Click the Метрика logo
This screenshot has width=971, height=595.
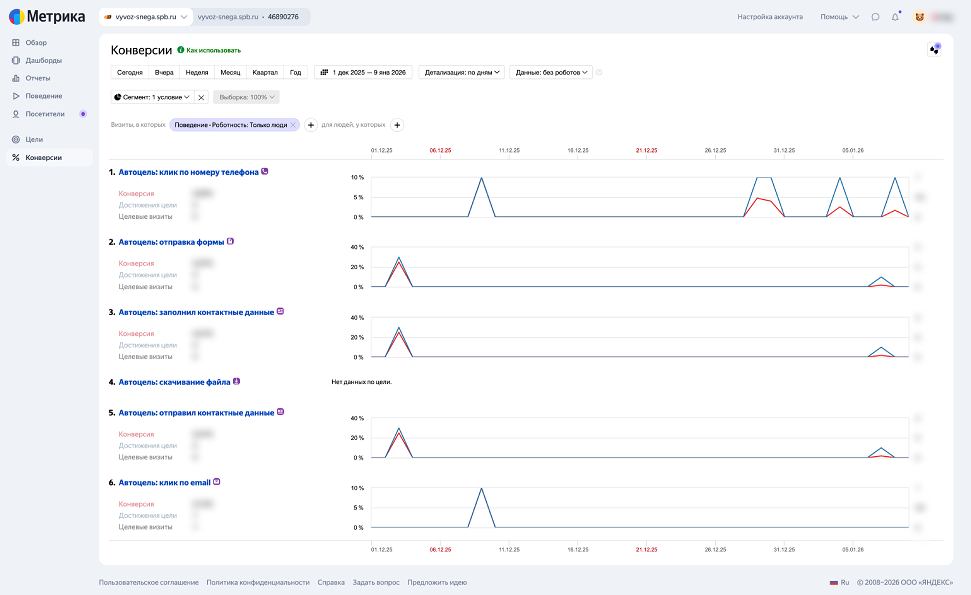47,16
